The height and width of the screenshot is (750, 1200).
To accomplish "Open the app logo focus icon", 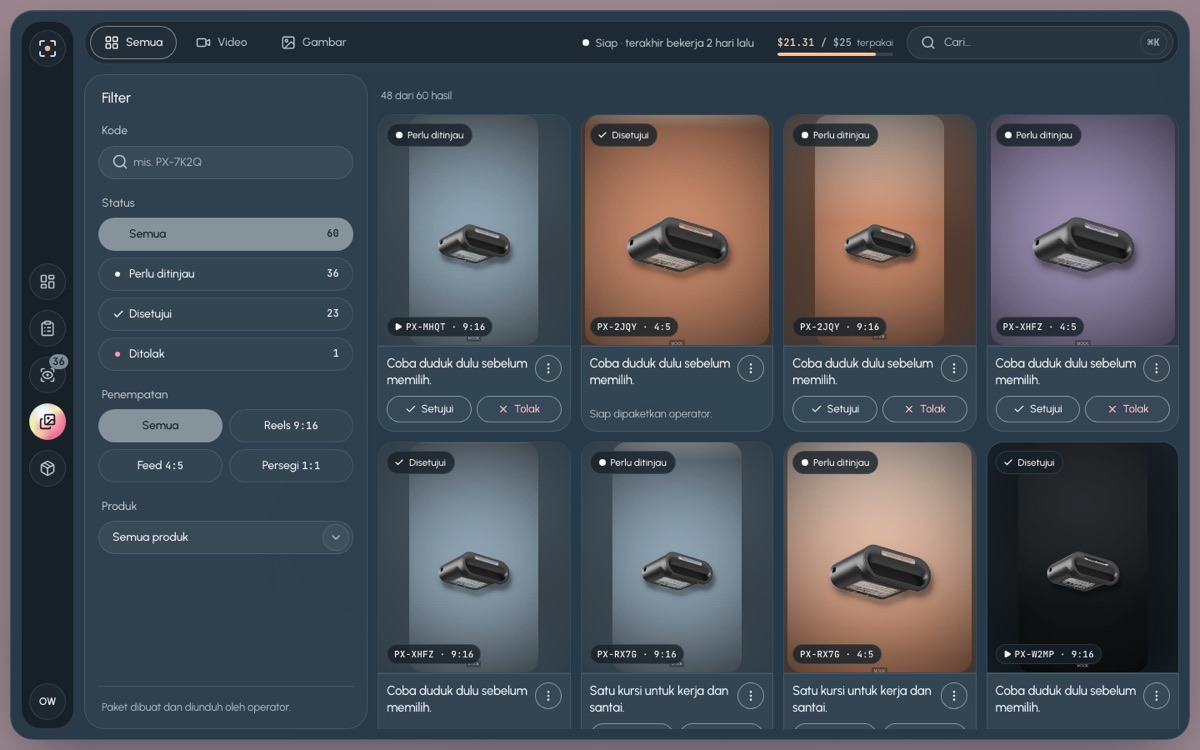I will point(47,48).
